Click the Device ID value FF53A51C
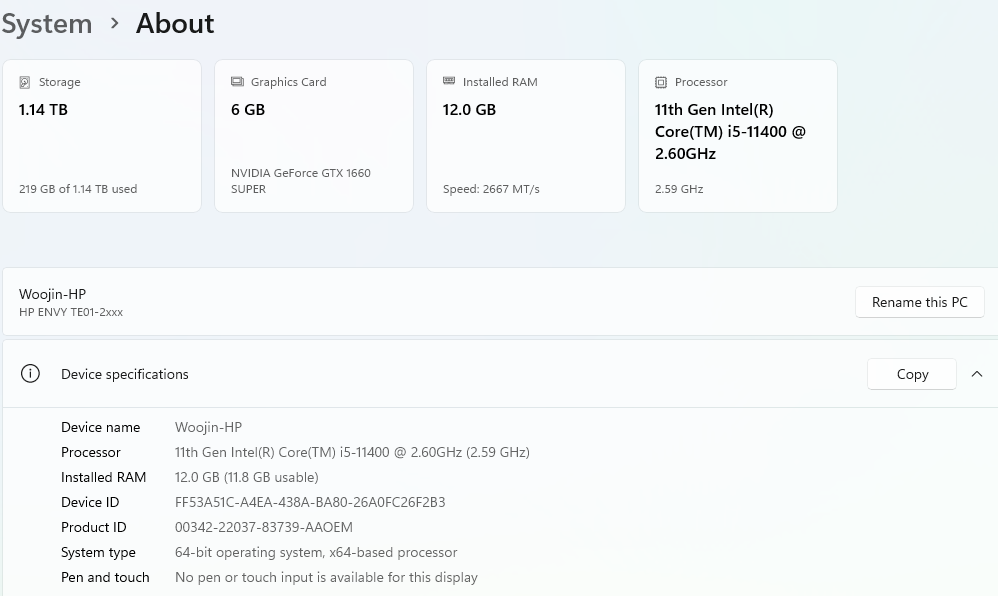The width and height of the screenshot is (998, 596). point(310,502)
